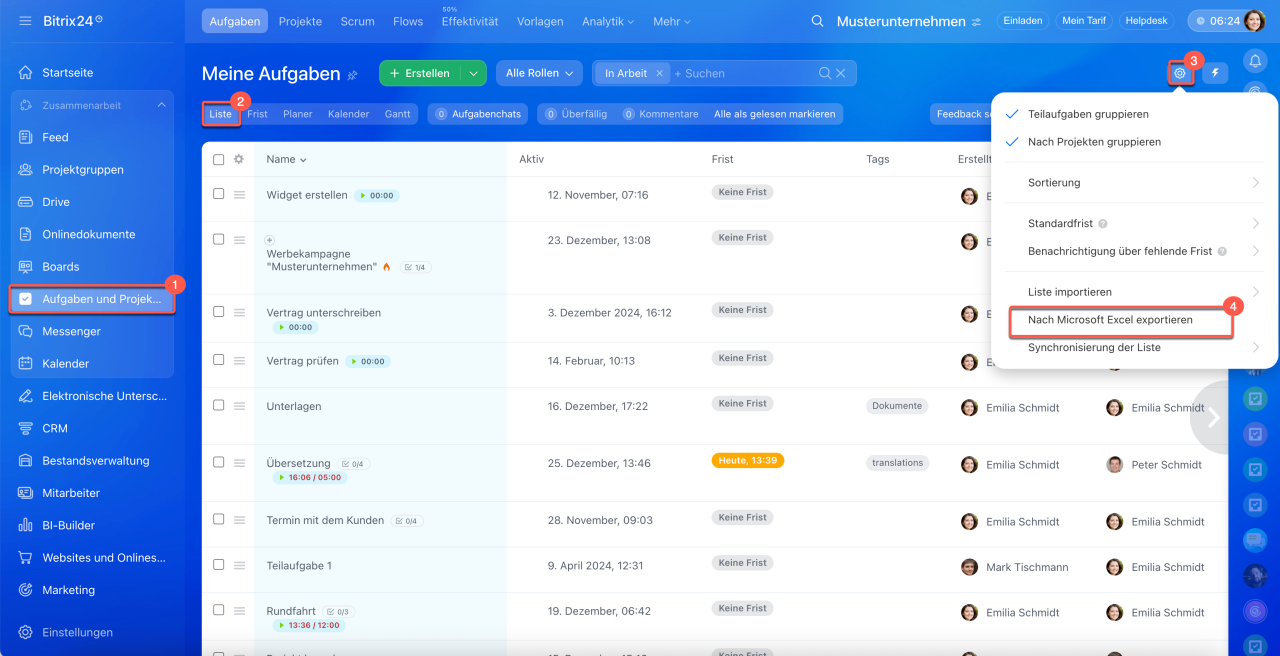Click the table column settings gear icon
Screen dimensions: 1280x656
tap(239, 159)
